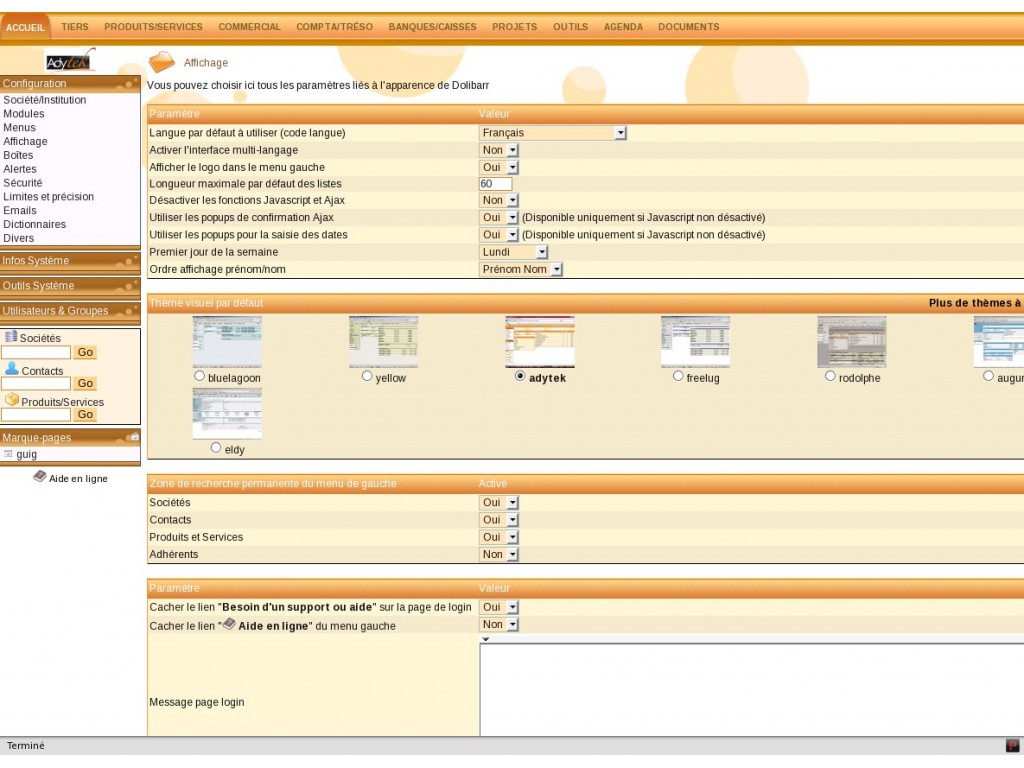Click the Adytek logo in the left menu

pos(70,61)
